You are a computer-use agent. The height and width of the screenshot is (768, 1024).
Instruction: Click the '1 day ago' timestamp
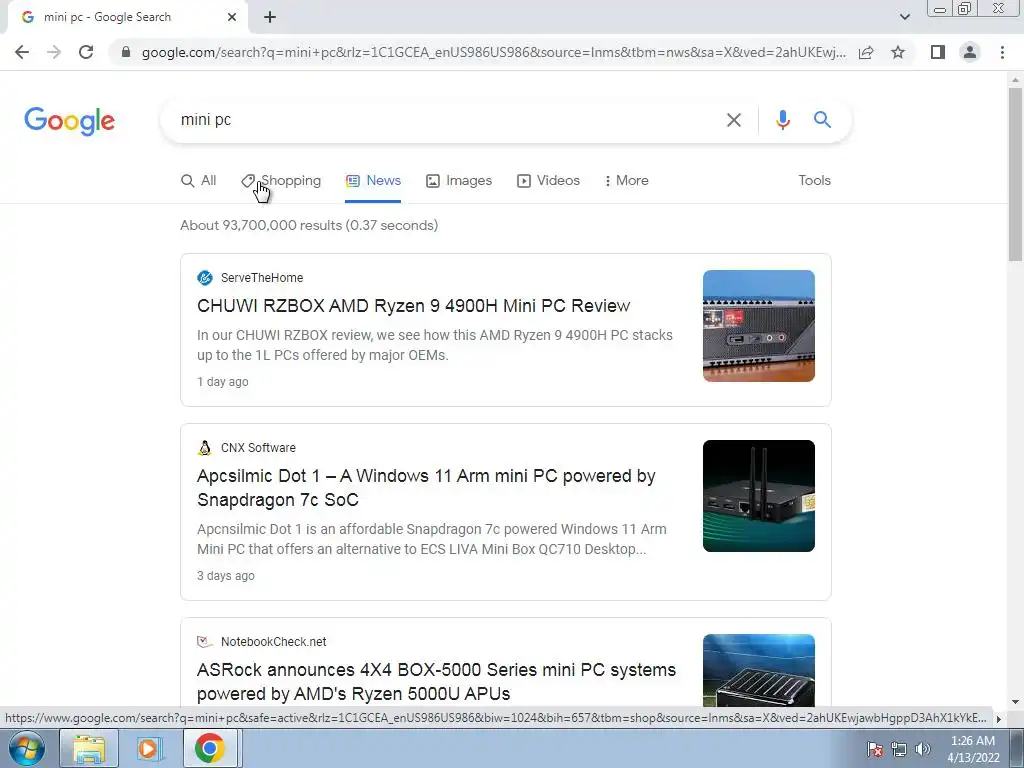click(223, 382)
